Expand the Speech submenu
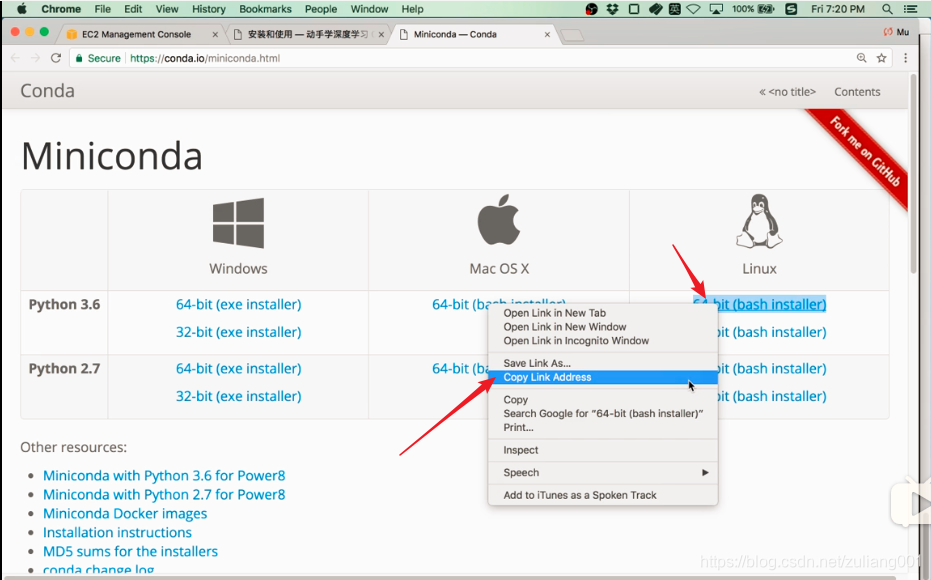 [603, 473]
